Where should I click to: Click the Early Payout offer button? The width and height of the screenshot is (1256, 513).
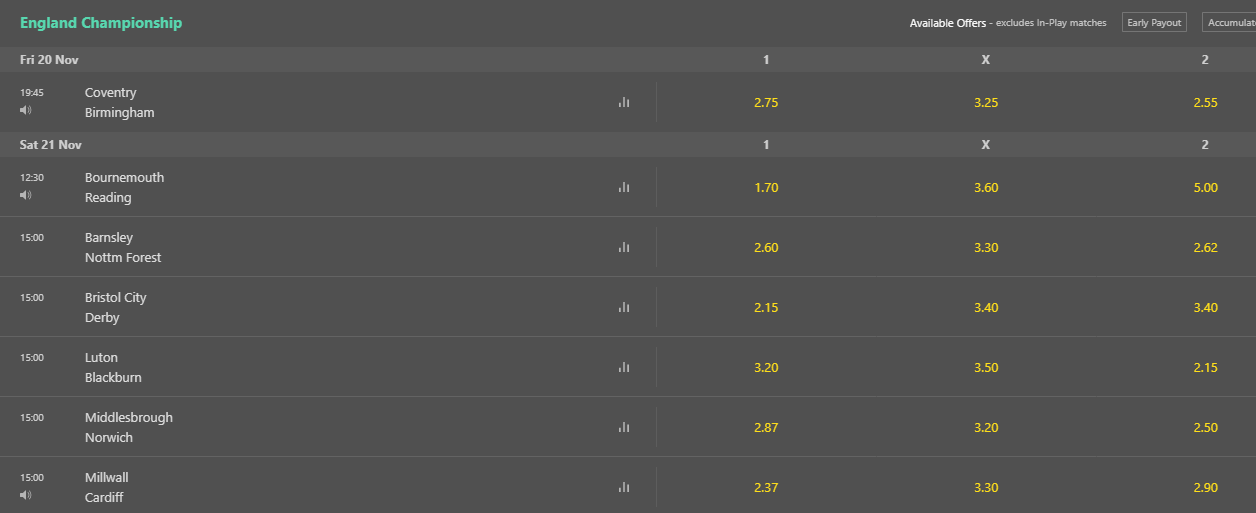coord(1154,22)
